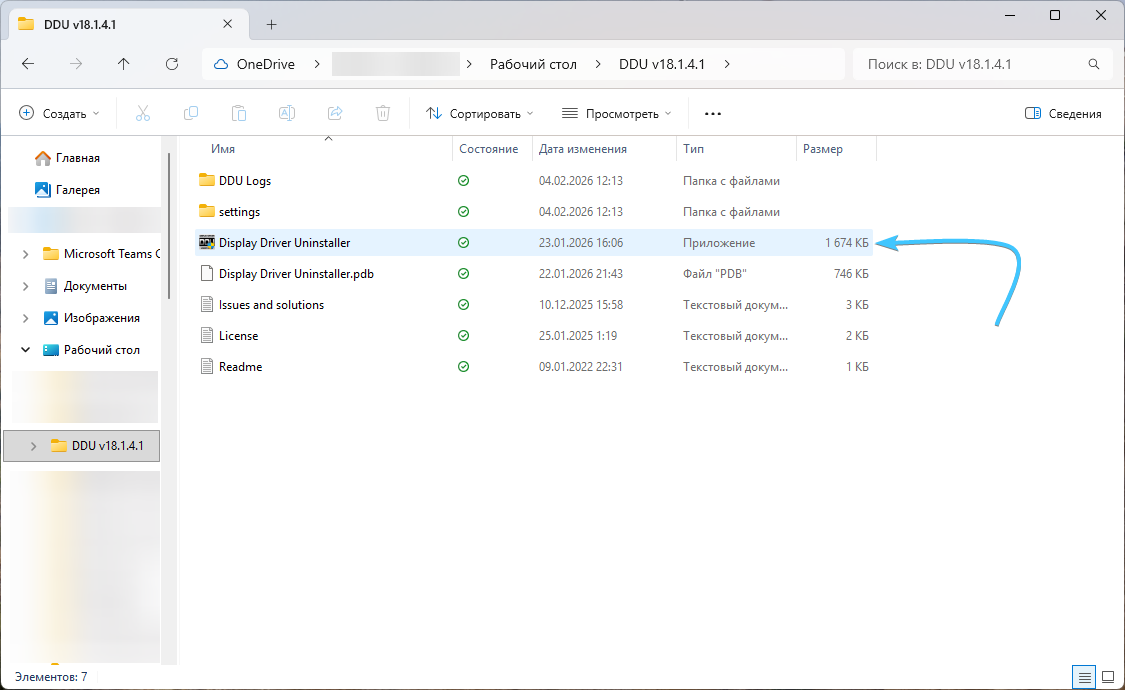Image resolution: width=1125 pixels, height=690 pixels.
Task: Click the Rename icon in toolbar
Action: [x=287, y=114]
